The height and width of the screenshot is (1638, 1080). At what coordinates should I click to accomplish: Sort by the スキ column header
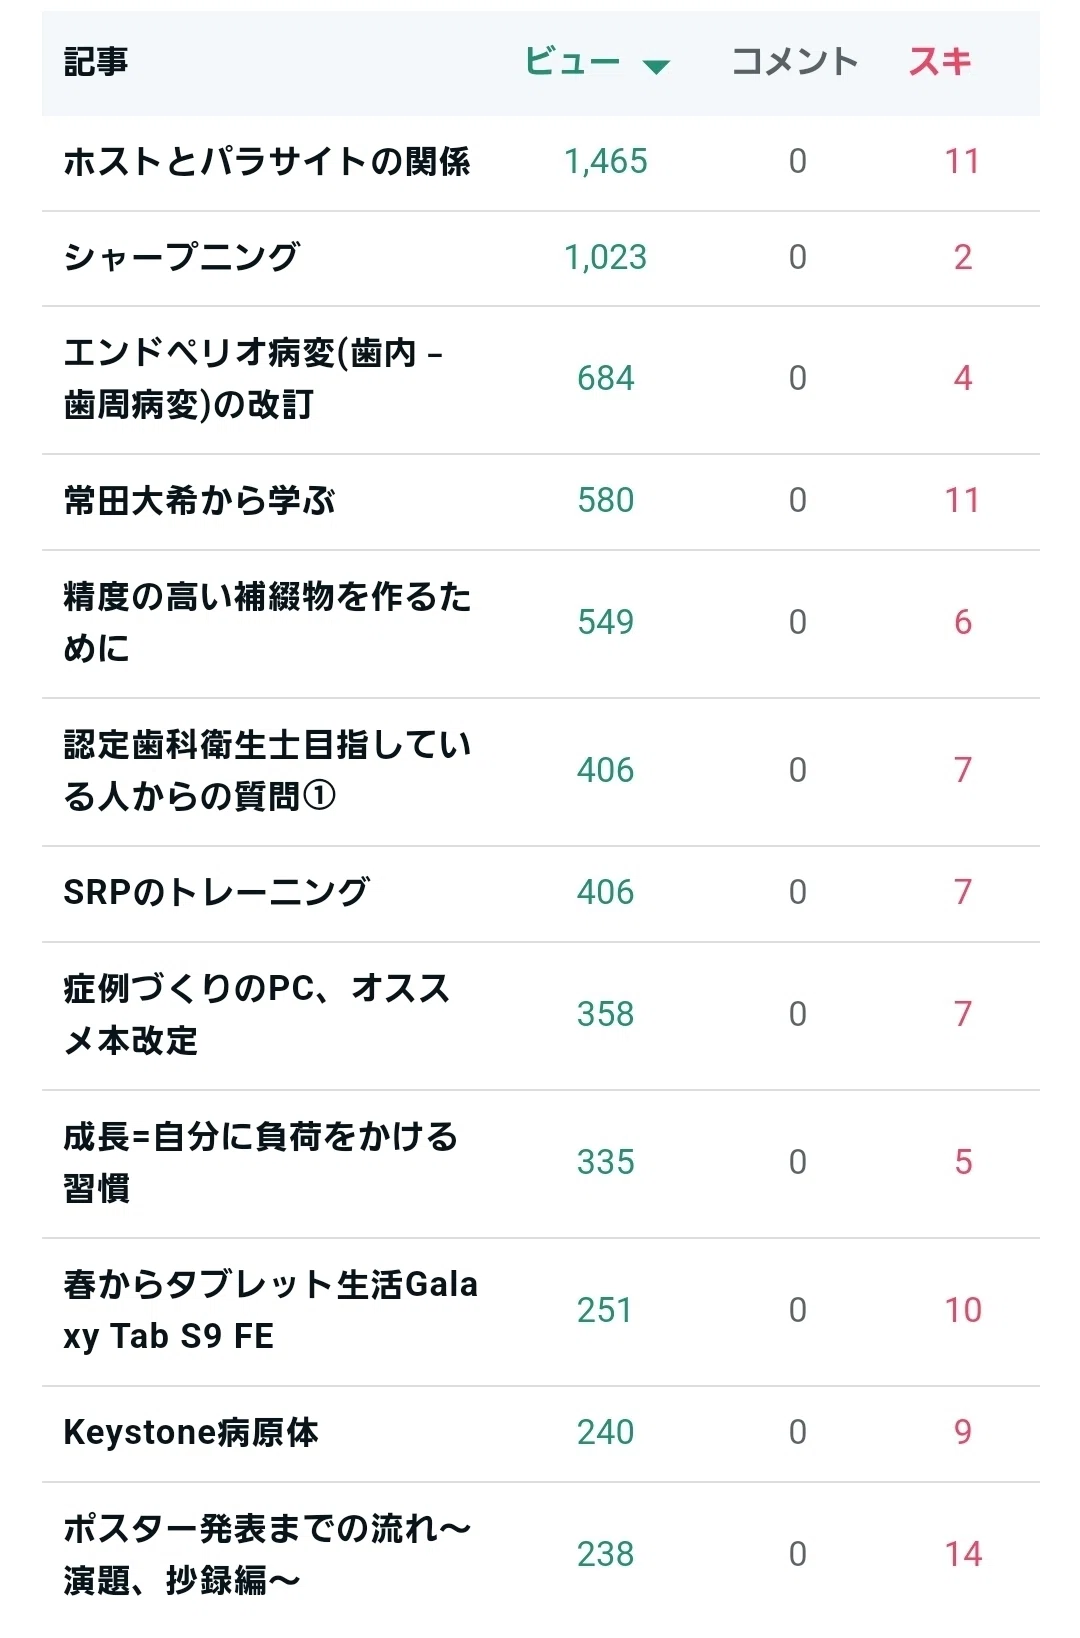tap(940, 62)
